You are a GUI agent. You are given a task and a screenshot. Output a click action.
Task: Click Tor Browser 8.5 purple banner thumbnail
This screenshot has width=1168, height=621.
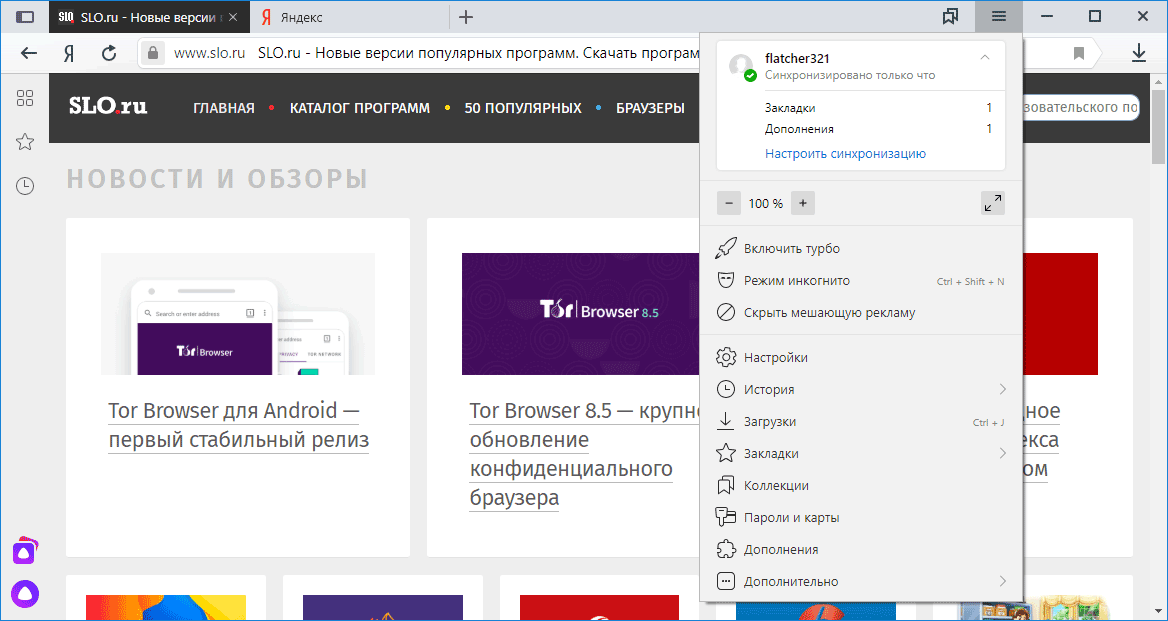click(x=581, y=313)
